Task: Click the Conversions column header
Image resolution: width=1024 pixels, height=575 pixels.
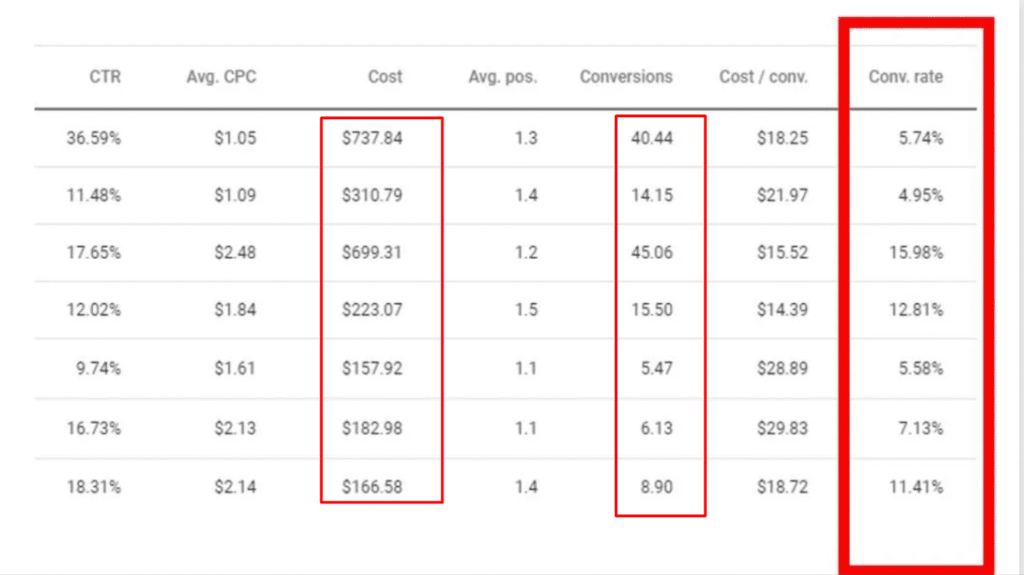Action: [x=626, y=77]
